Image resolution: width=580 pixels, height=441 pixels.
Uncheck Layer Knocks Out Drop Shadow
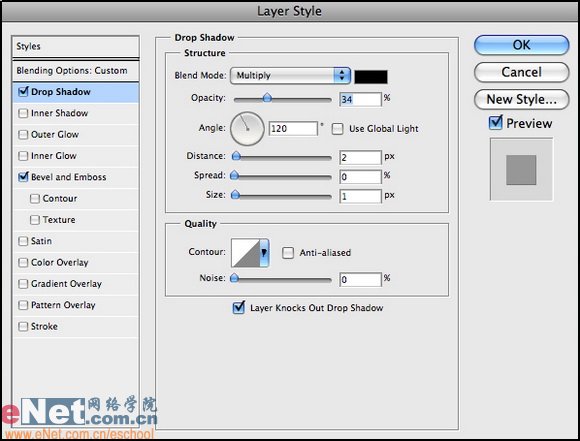[x=239, y=307]
